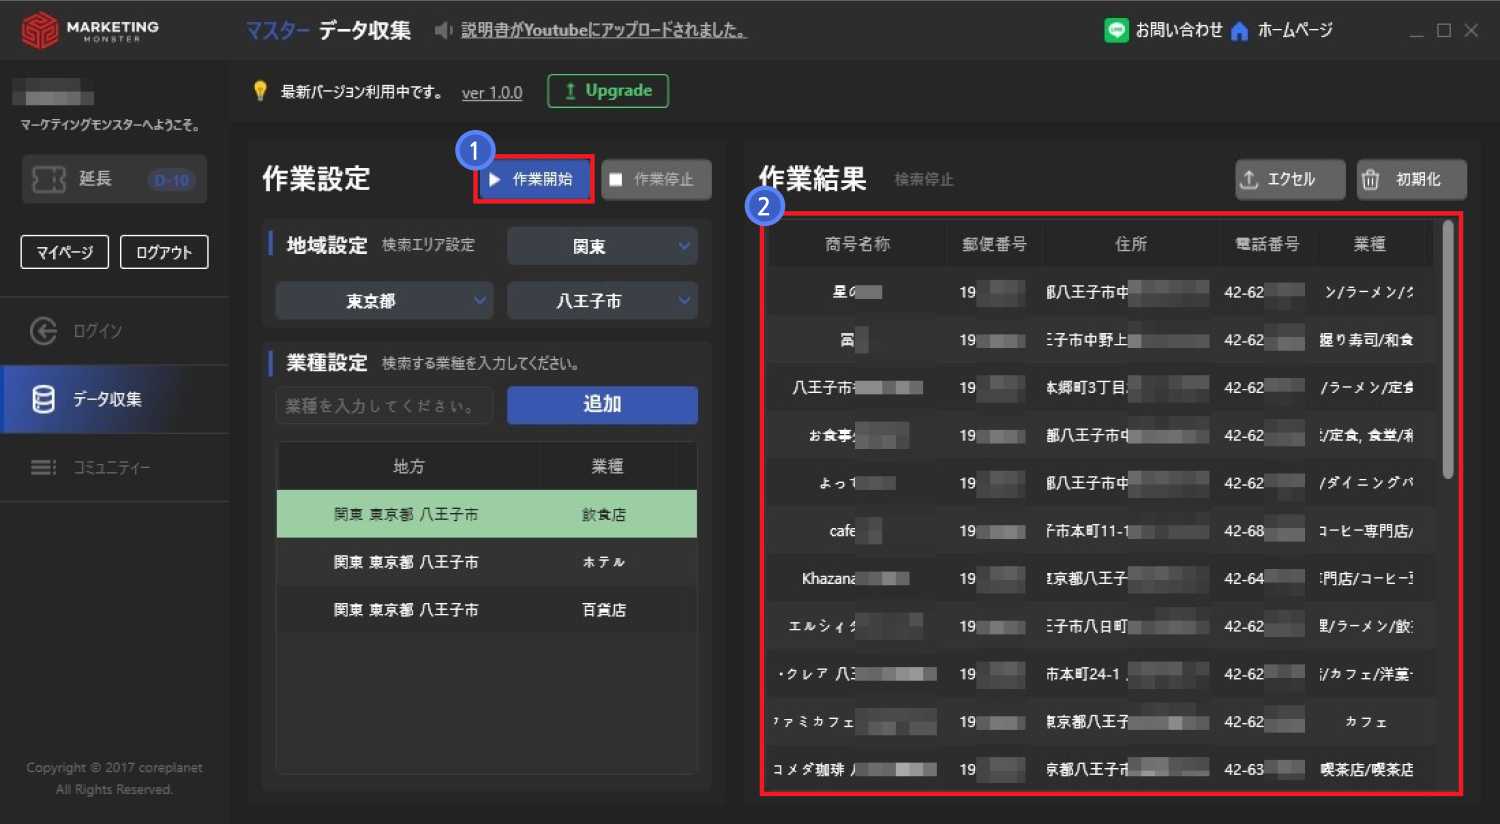The height and width of the screenshot is (824, 1500).
Task: Open マイページ
Action: tap(65, 252)
